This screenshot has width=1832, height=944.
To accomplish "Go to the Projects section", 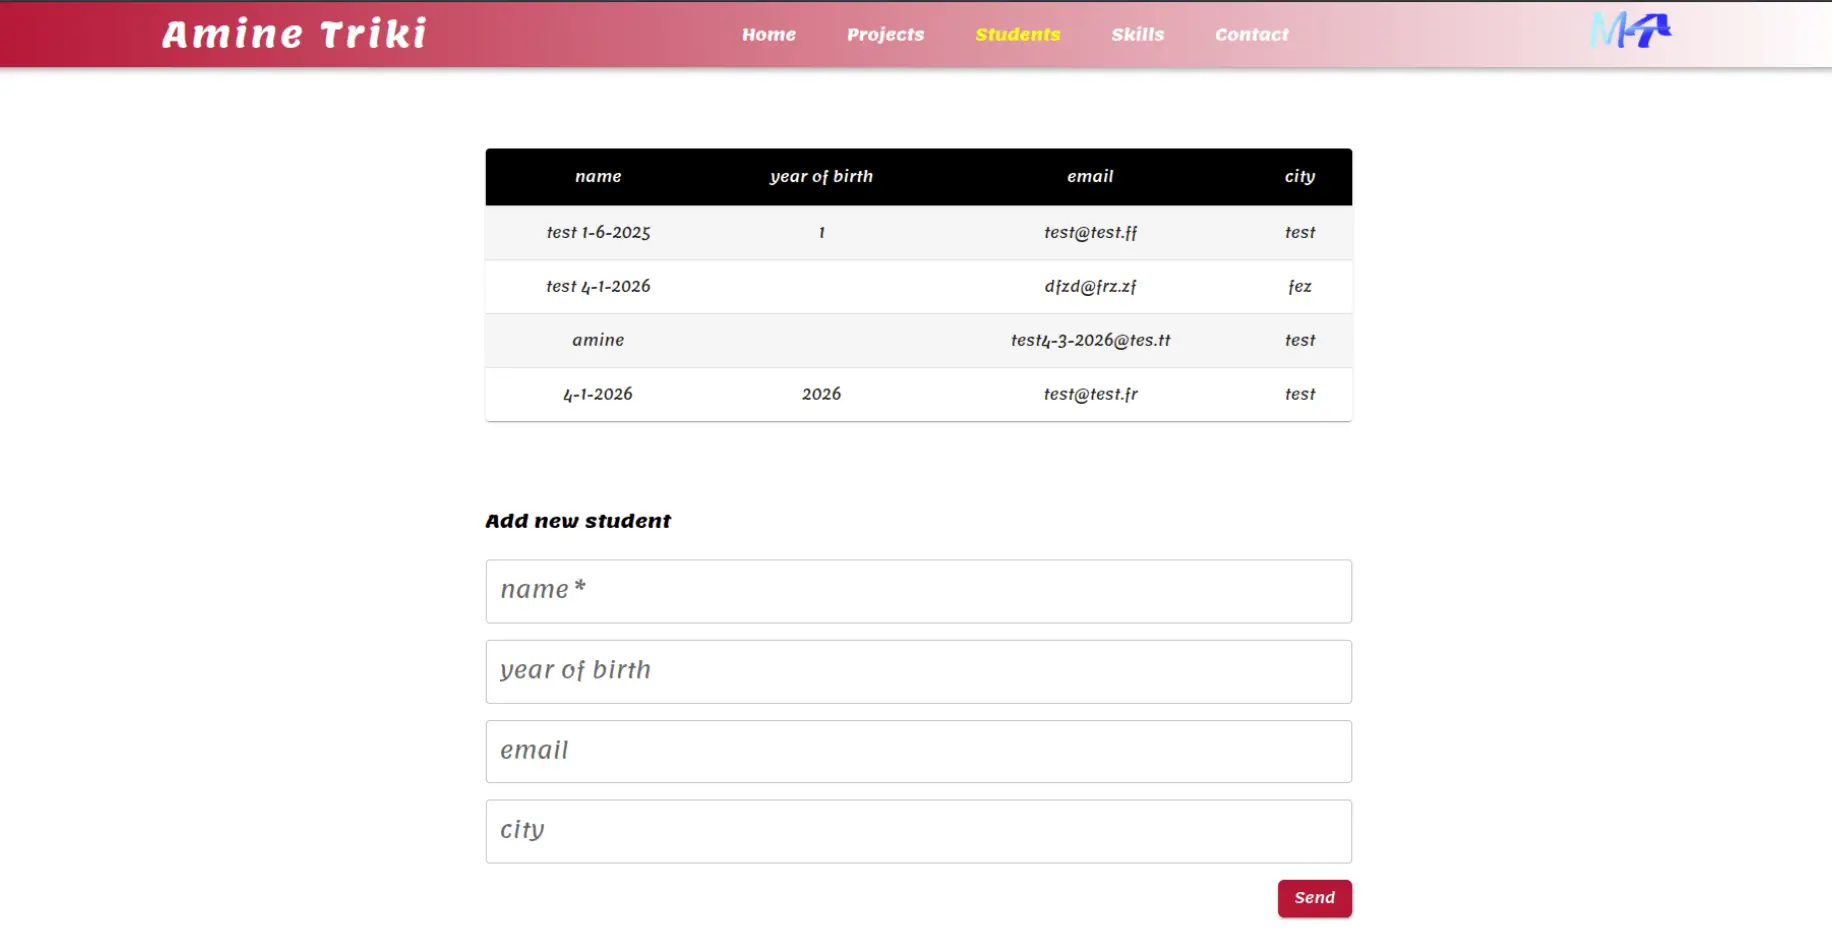I will [885, 34].
